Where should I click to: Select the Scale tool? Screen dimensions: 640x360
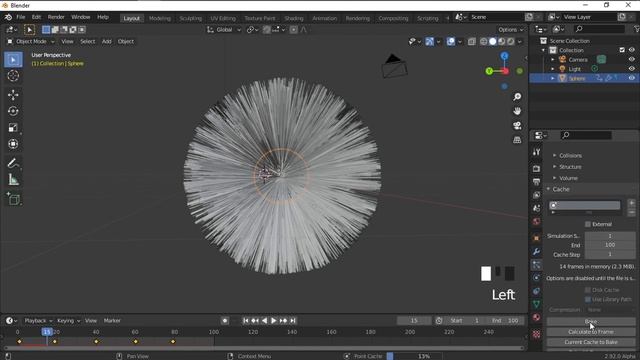click(x=13, y=128)
